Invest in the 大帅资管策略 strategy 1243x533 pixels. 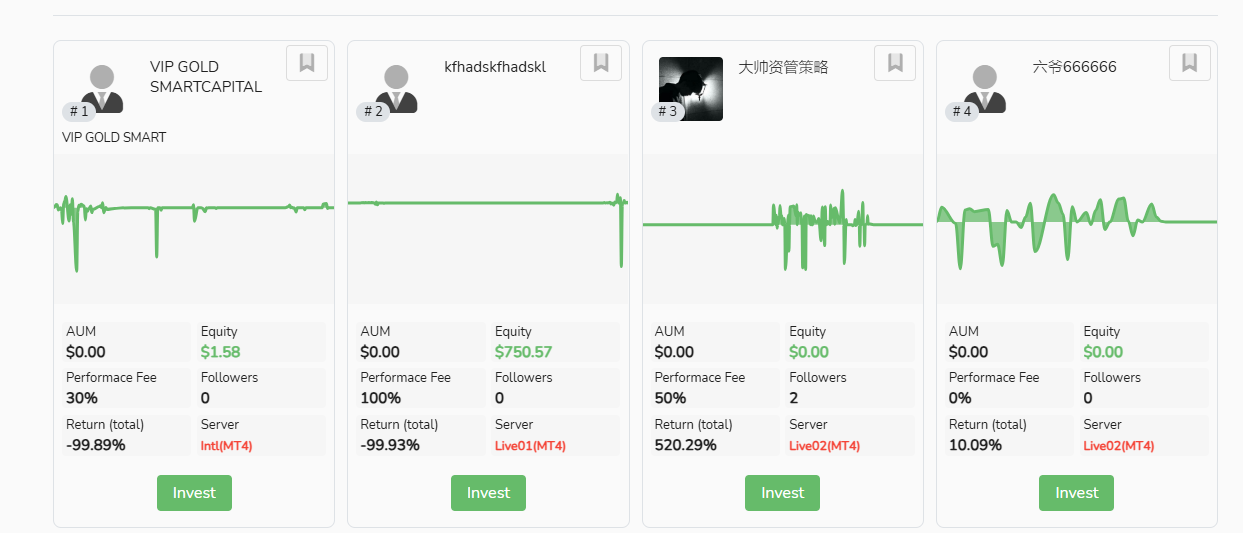[x=782, y=493]
